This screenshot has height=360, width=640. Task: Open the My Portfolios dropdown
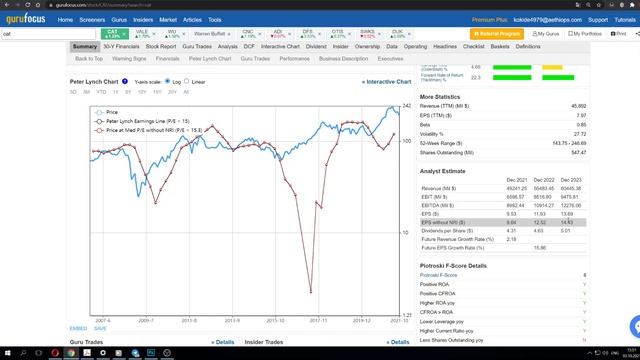[585, 34]
